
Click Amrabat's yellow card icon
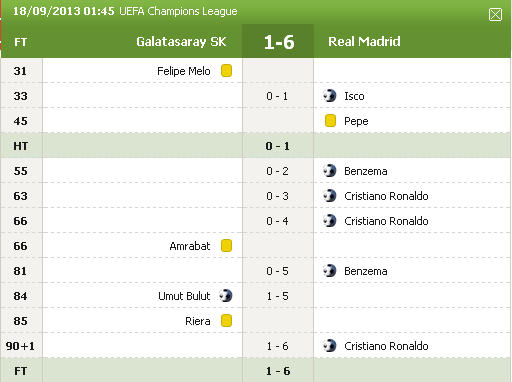coord(226,246)
